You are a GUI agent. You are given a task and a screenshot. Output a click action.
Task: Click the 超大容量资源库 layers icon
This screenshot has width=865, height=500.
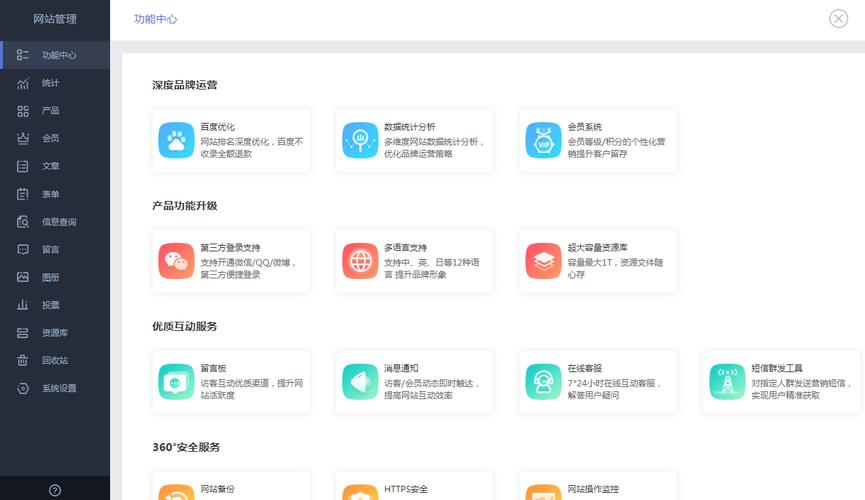(x=543, y=261)
